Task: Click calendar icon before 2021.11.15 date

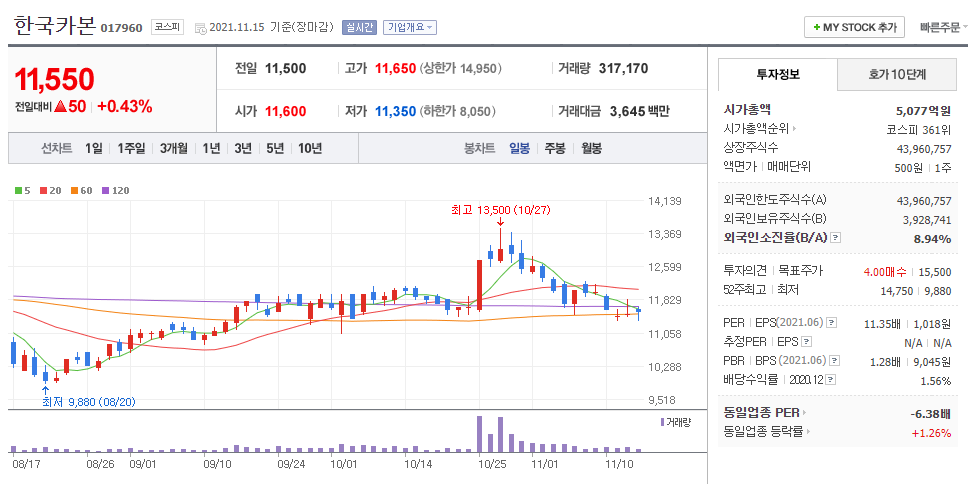Action: coord(200,28)
